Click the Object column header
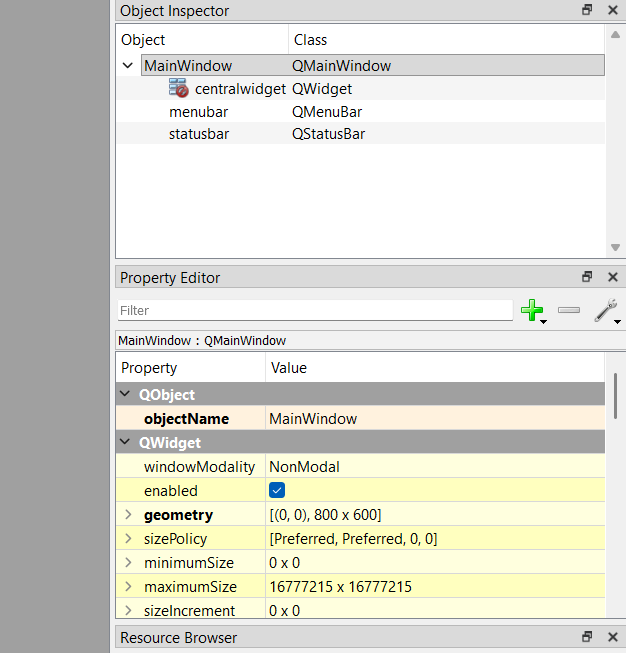 (x=202, y=40)
